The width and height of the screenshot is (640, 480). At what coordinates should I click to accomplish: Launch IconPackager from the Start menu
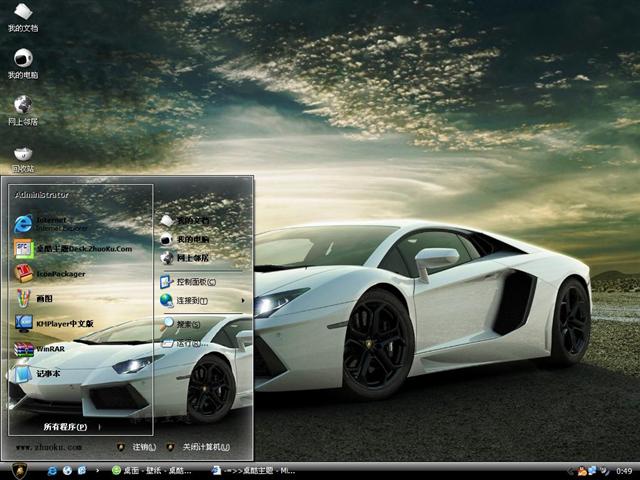pyautogui.click(x=60, y=273)
